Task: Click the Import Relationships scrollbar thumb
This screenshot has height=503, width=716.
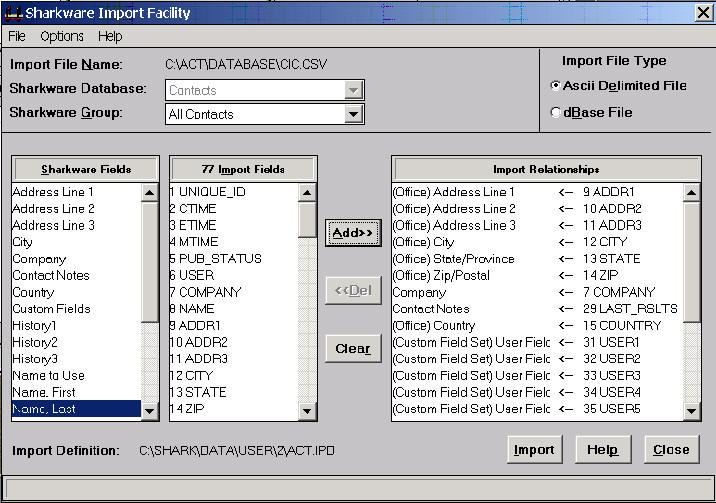Action: (691, 262)
